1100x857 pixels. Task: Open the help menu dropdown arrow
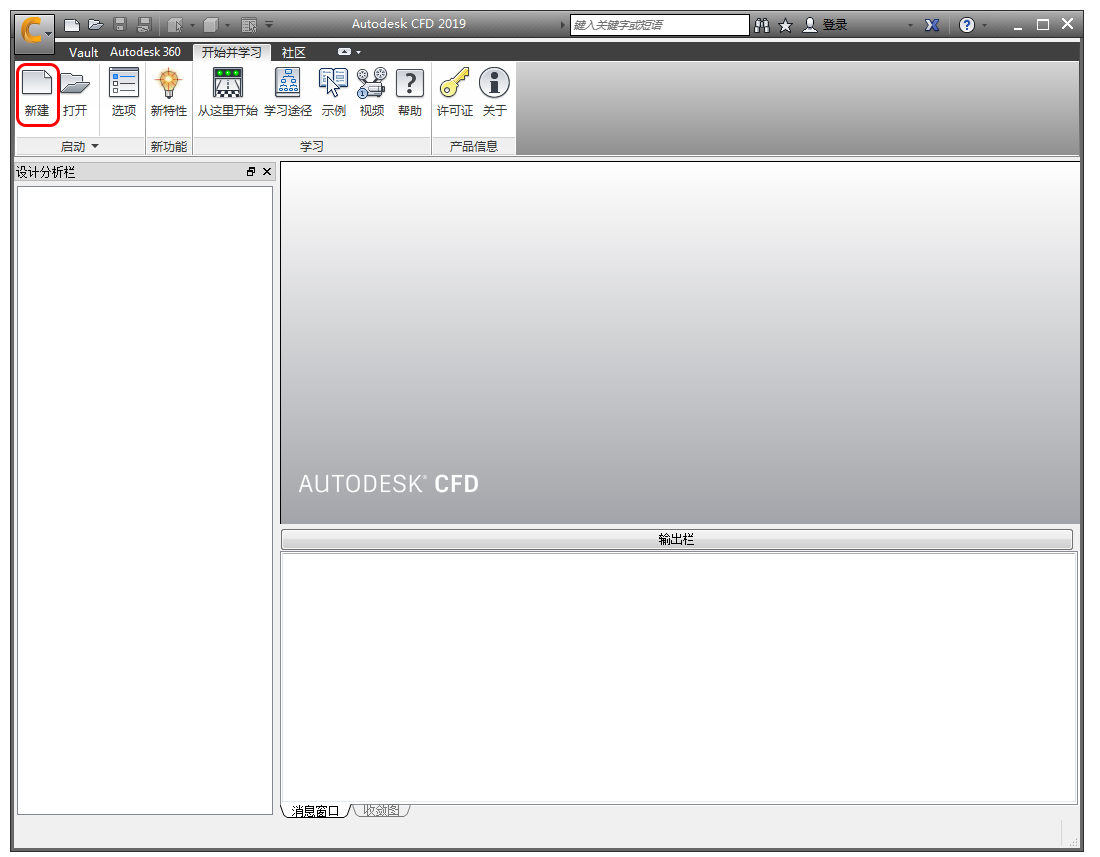pos(985,26)
